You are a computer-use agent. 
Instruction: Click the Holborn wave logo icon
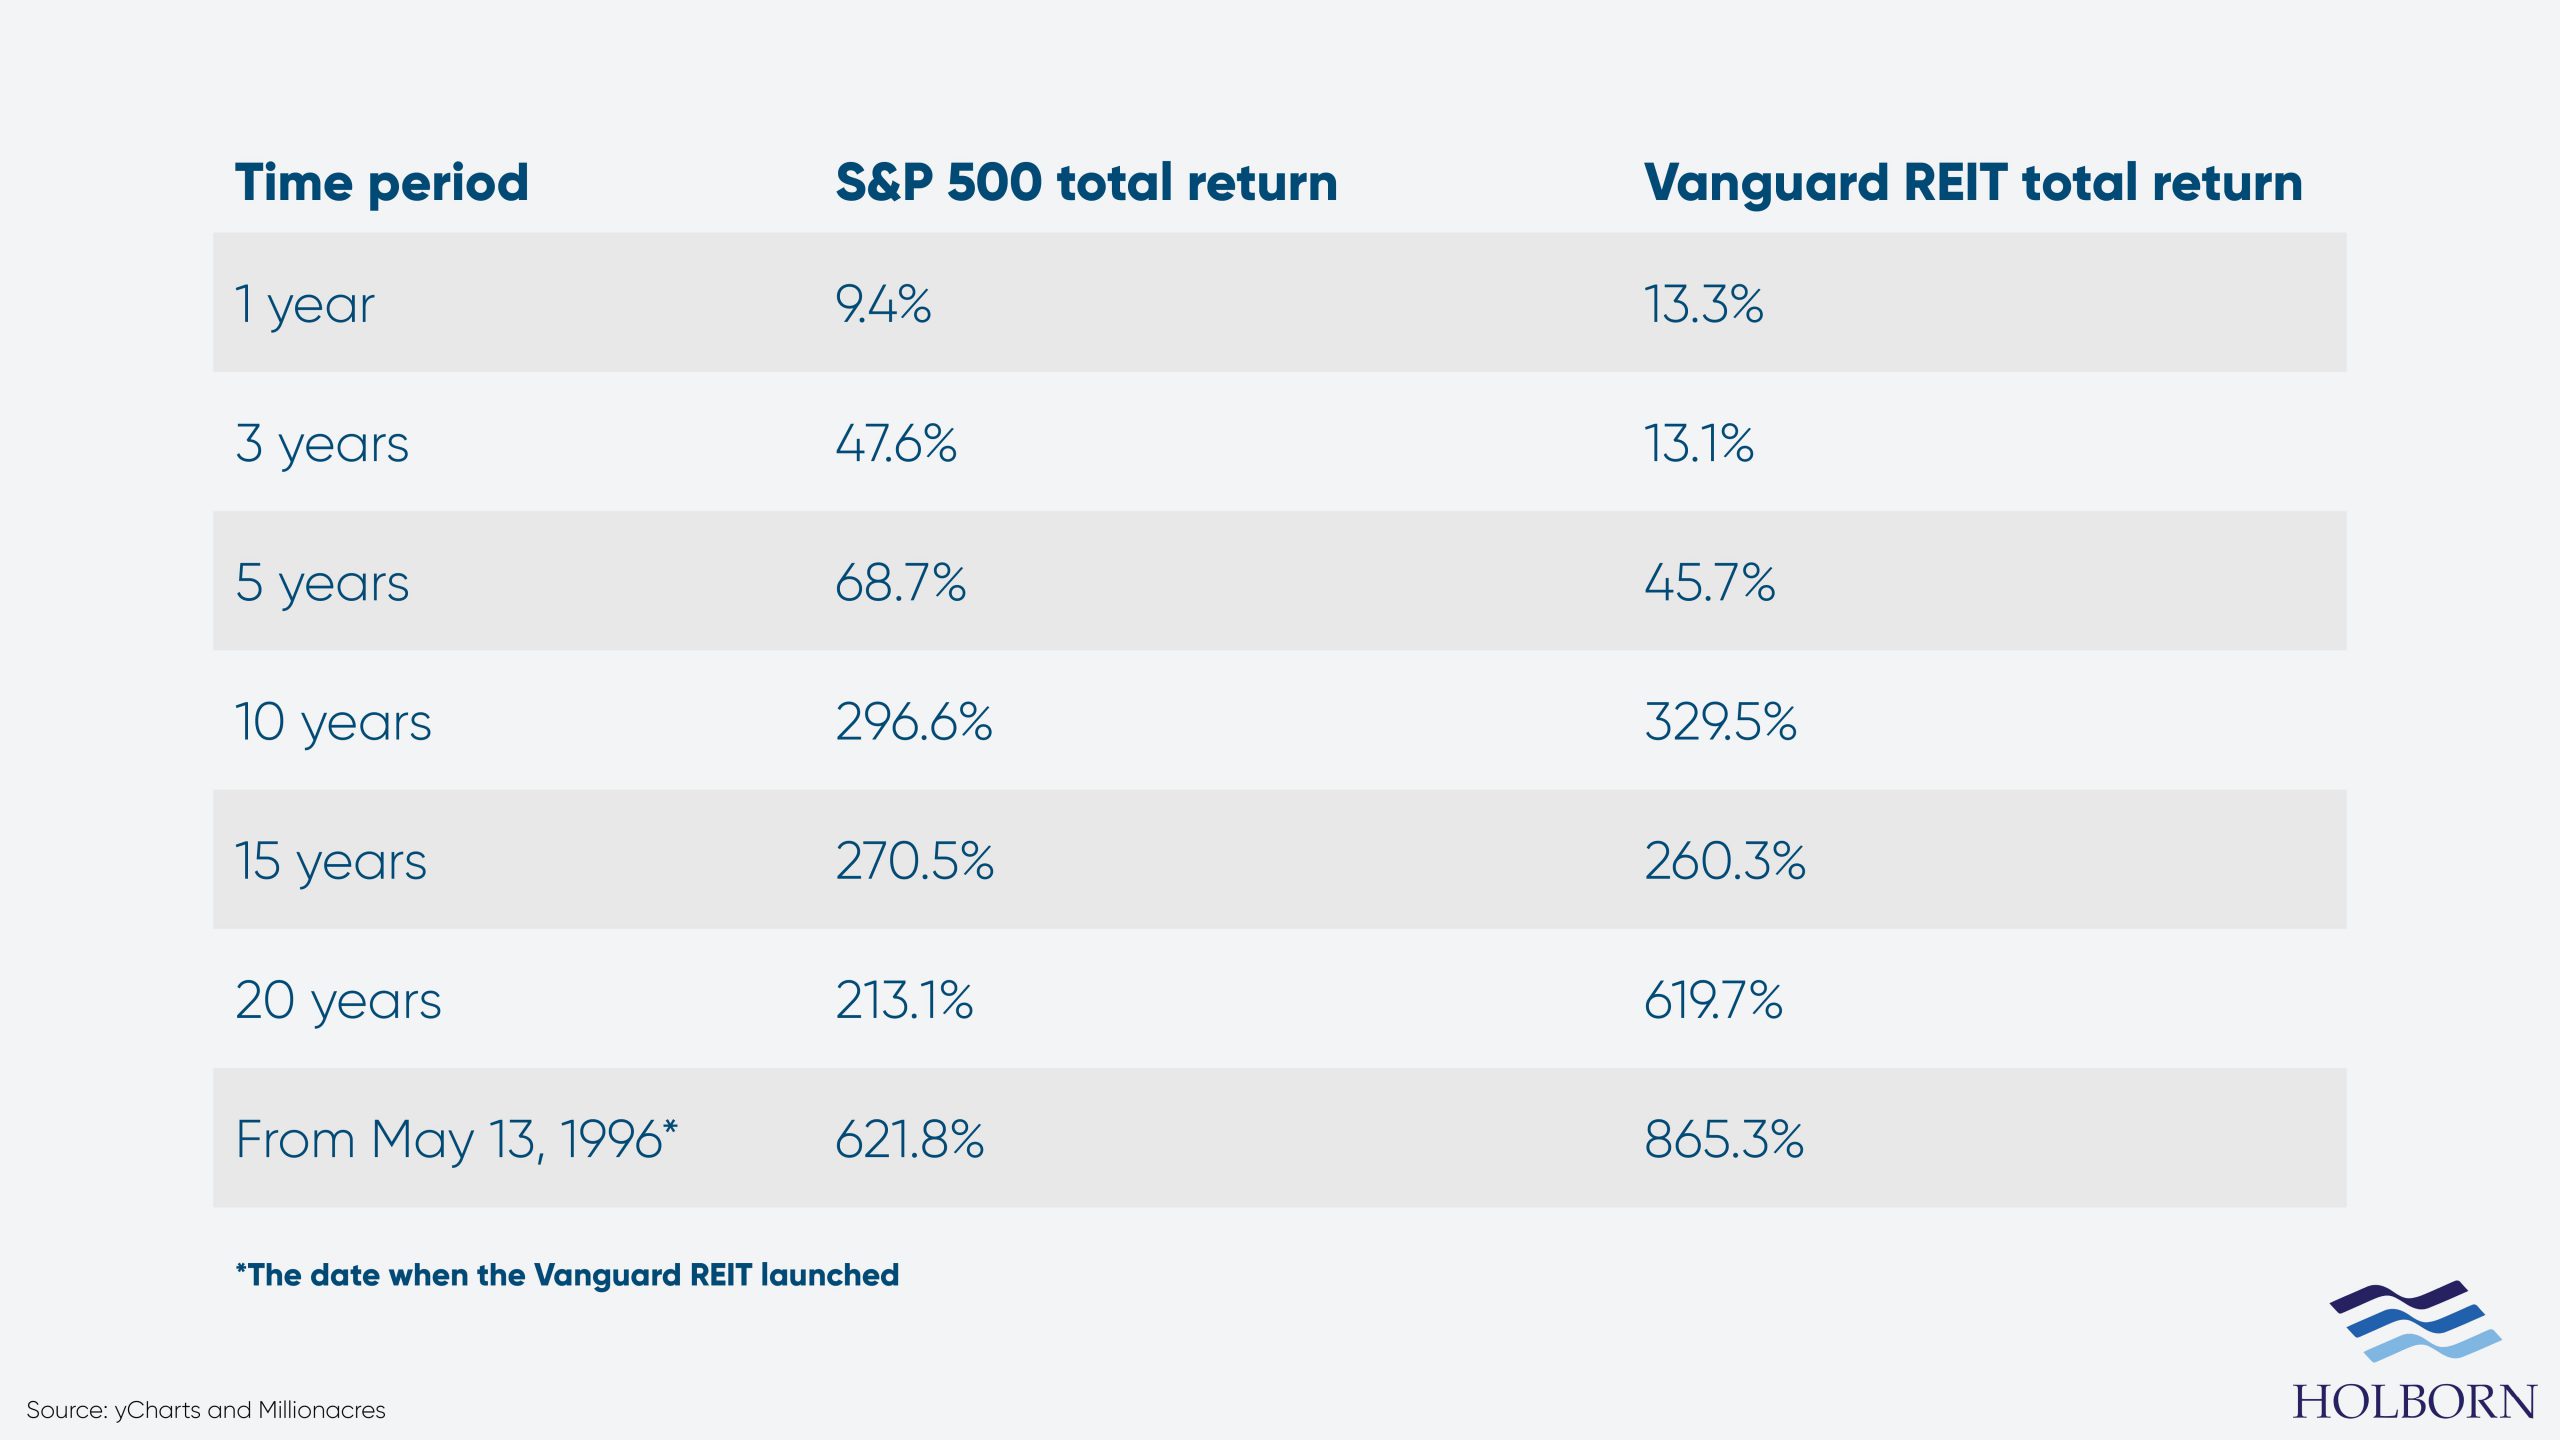(2415, 1320)
